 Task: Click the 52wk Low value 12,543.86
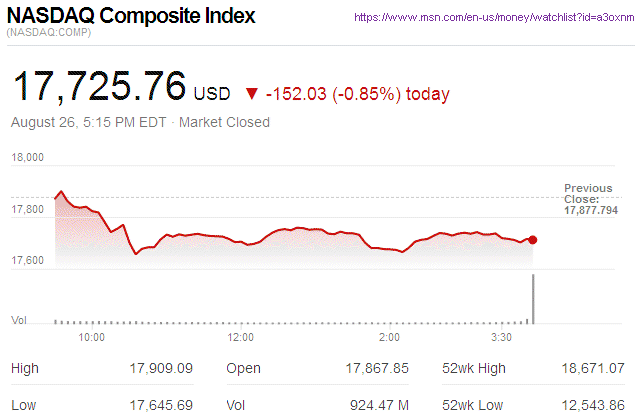tap(594, 405)
